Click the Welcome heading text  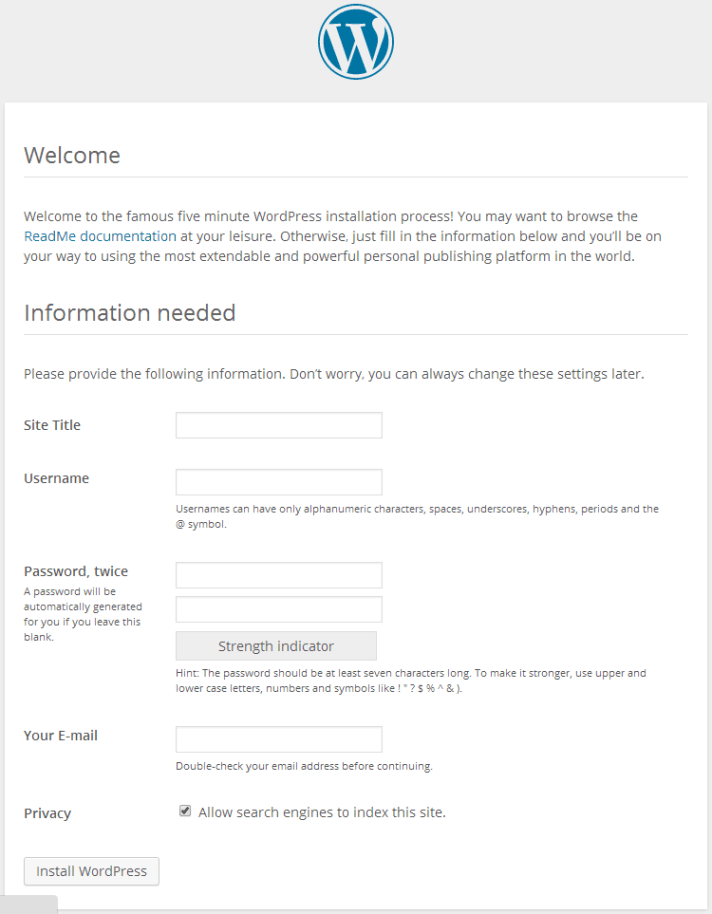(x=71, y=155)
